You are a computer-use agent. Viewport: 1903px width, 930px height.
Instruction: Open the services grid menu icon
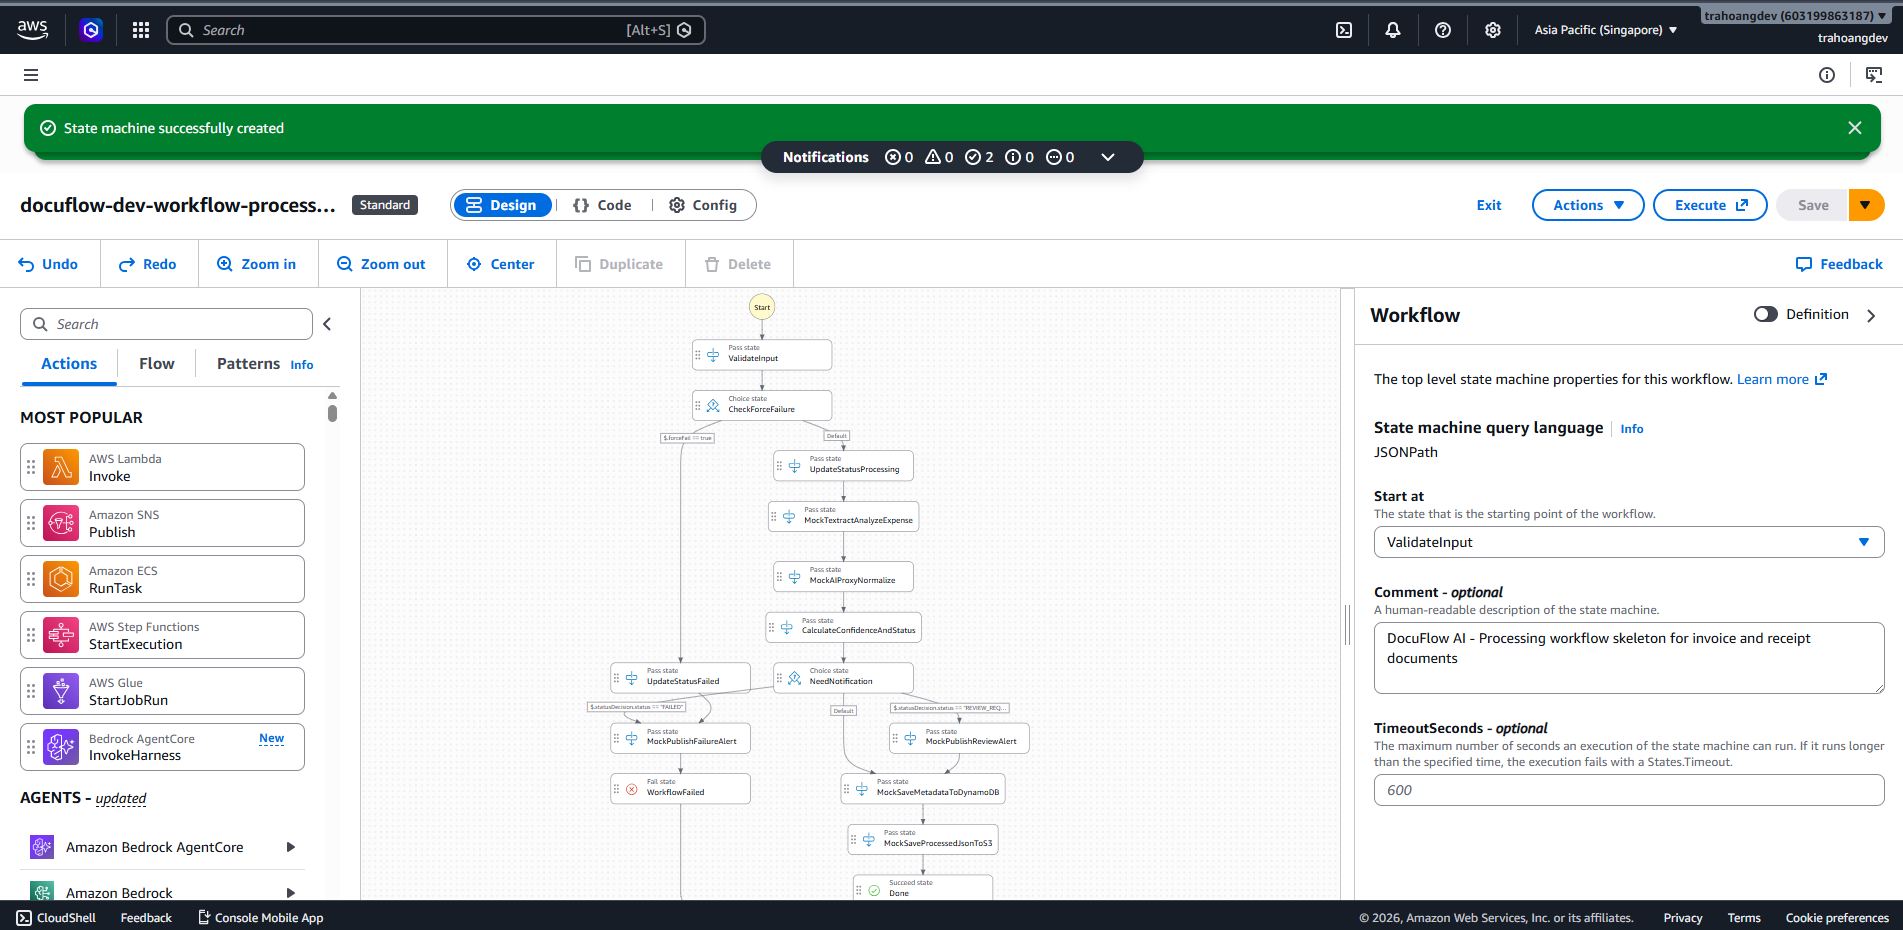coord(141,30)
